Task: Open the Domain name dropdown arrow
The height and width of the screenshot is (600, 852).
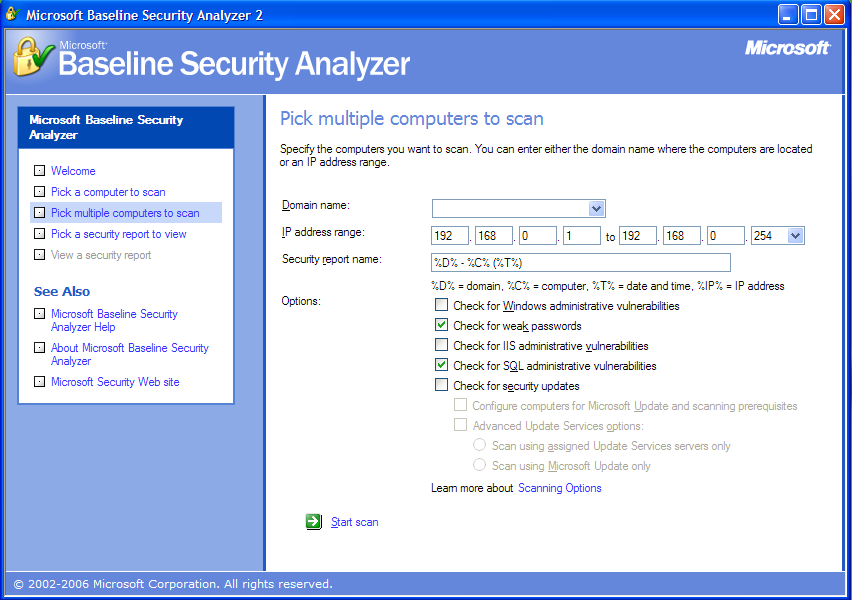Action: pyautogui.click(x=596, y=209)
